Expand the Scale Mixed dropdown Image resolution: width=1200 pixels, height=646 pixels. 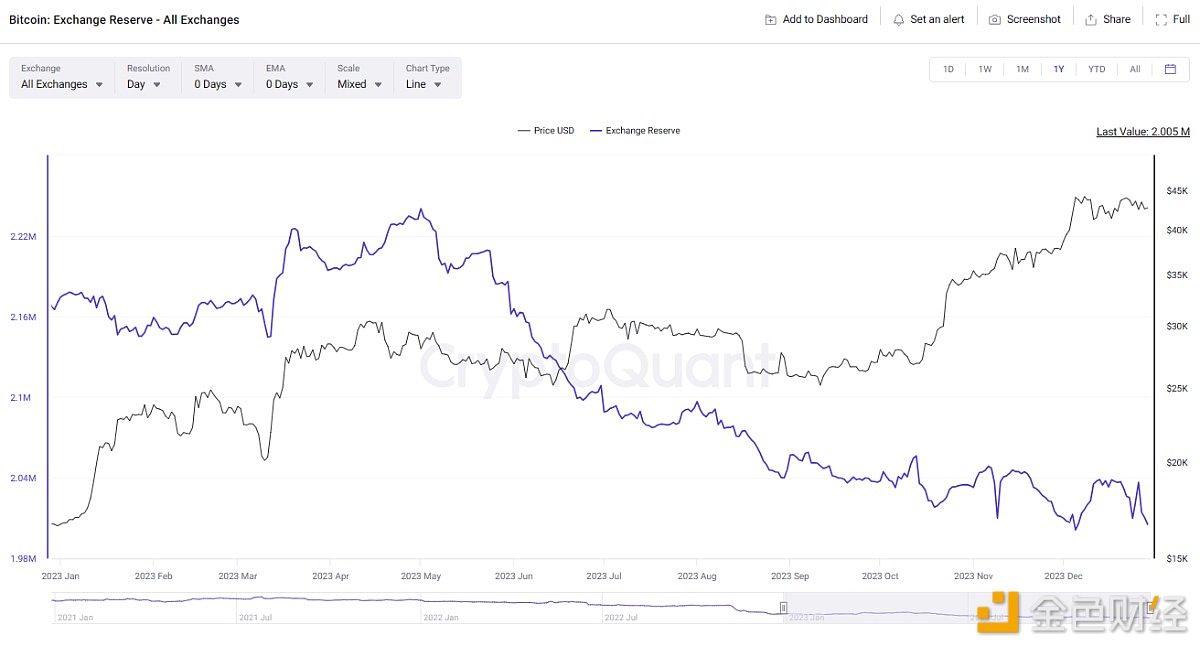coord(360,84)
